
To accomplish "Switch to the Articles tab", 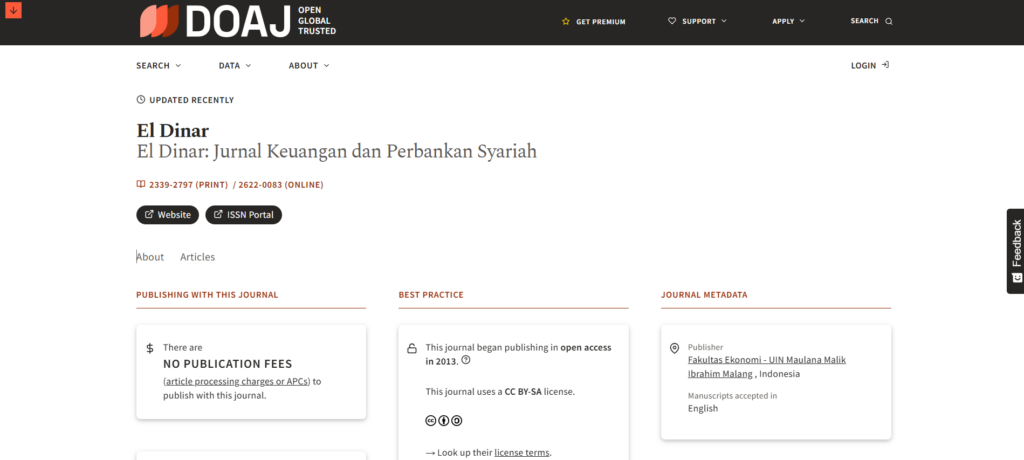I will pos(197,257).
